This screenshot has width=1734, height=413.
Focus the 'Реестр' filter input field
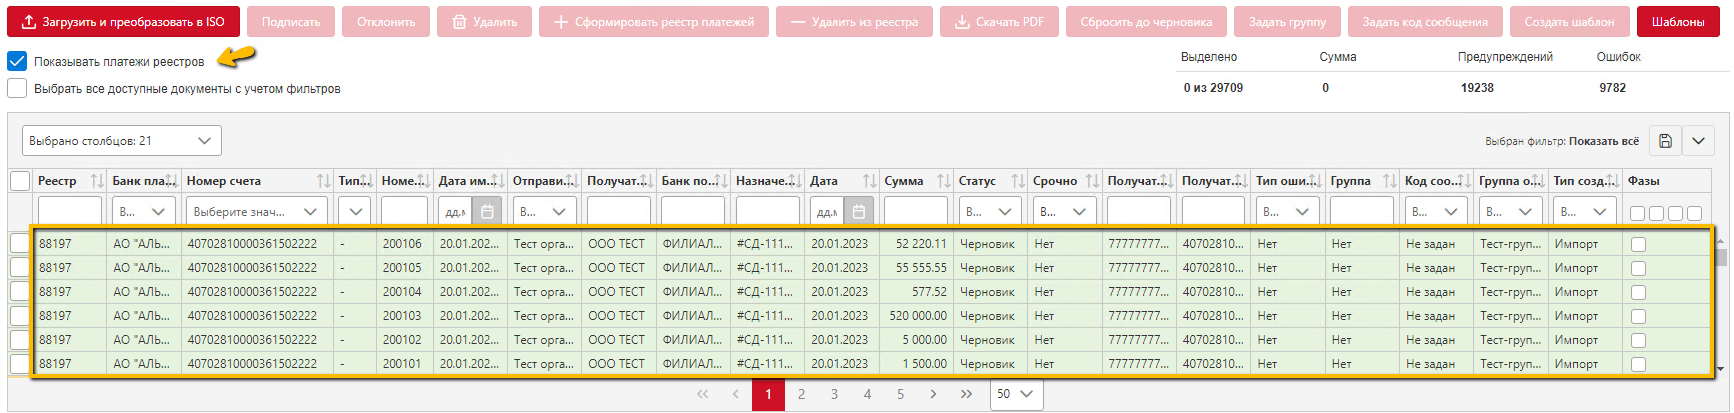click(70, 212)
